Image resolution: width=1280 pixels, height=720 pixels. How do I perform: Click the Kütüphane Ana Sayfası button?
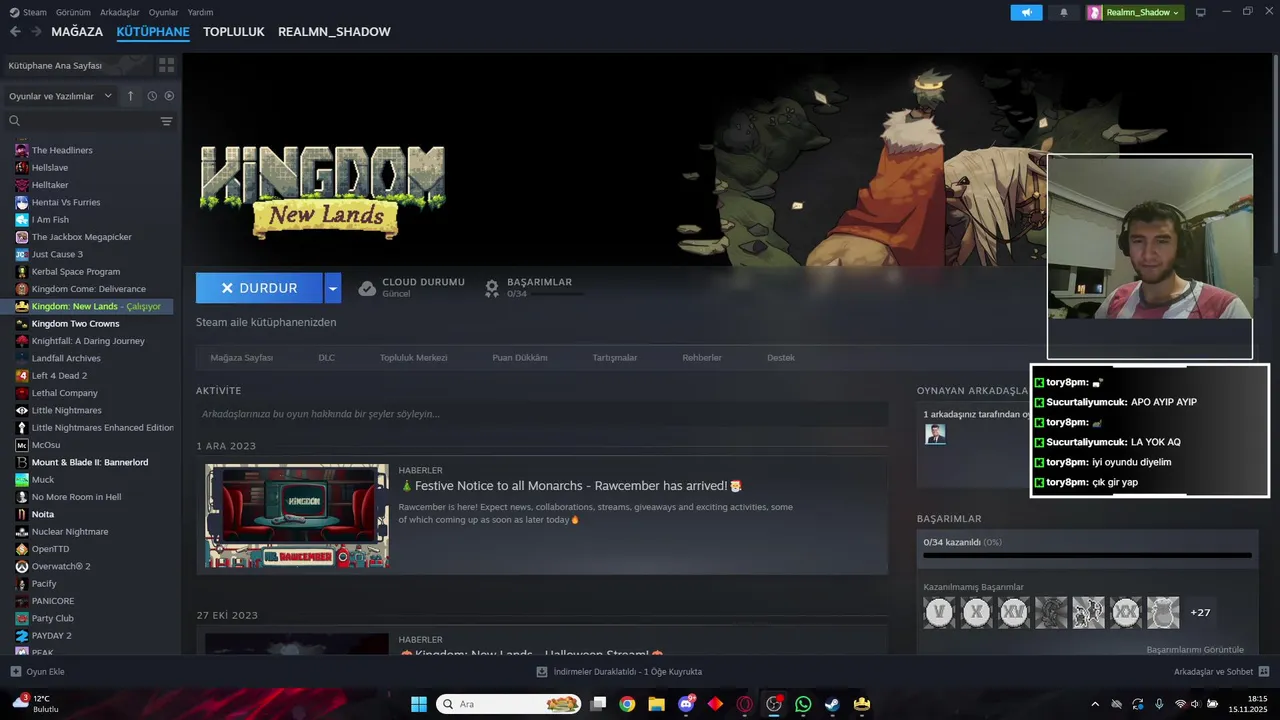[x=77, y=65]
